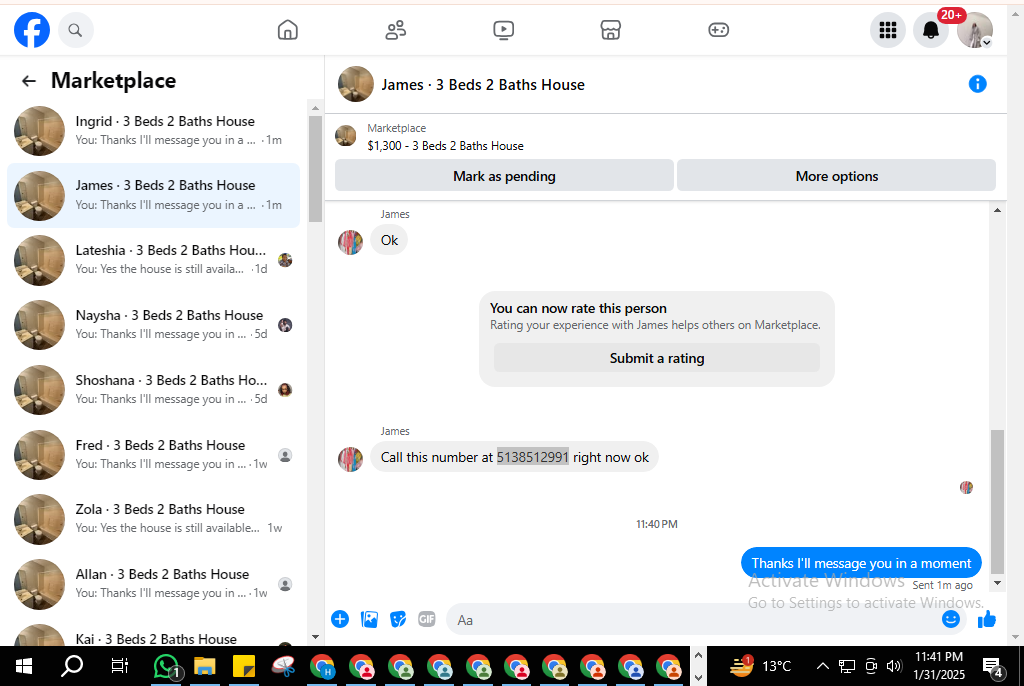Click chat messages scrollbar down arrow

click(997, 583)
